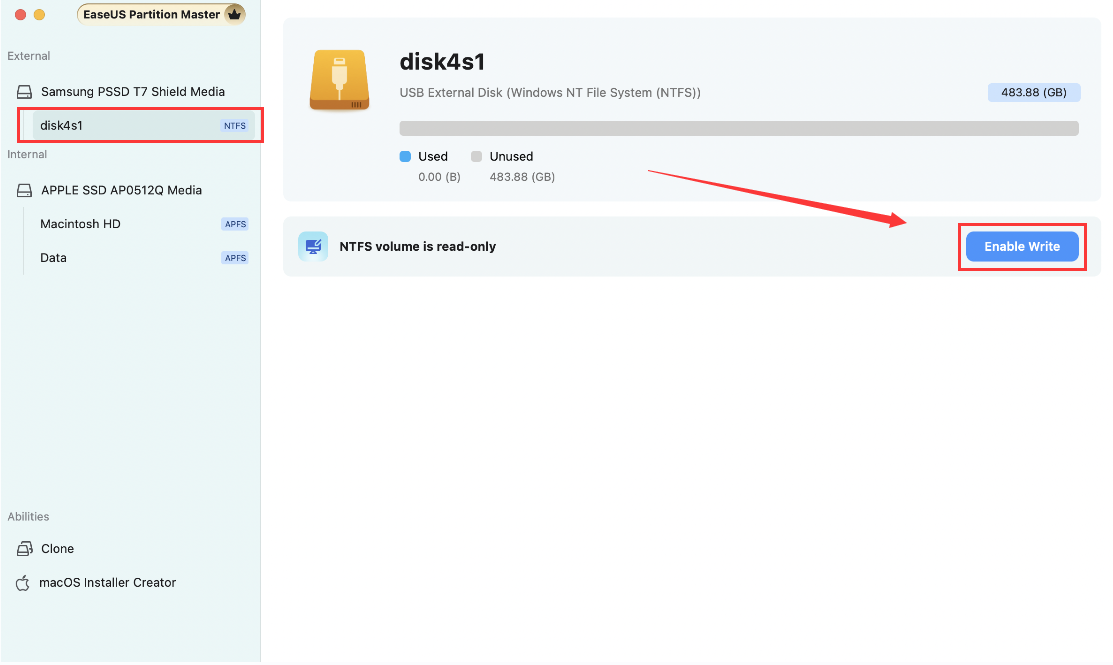
Task: Select Samsung PSSD T7 Shield Media disk
Action: pos(132,92)
